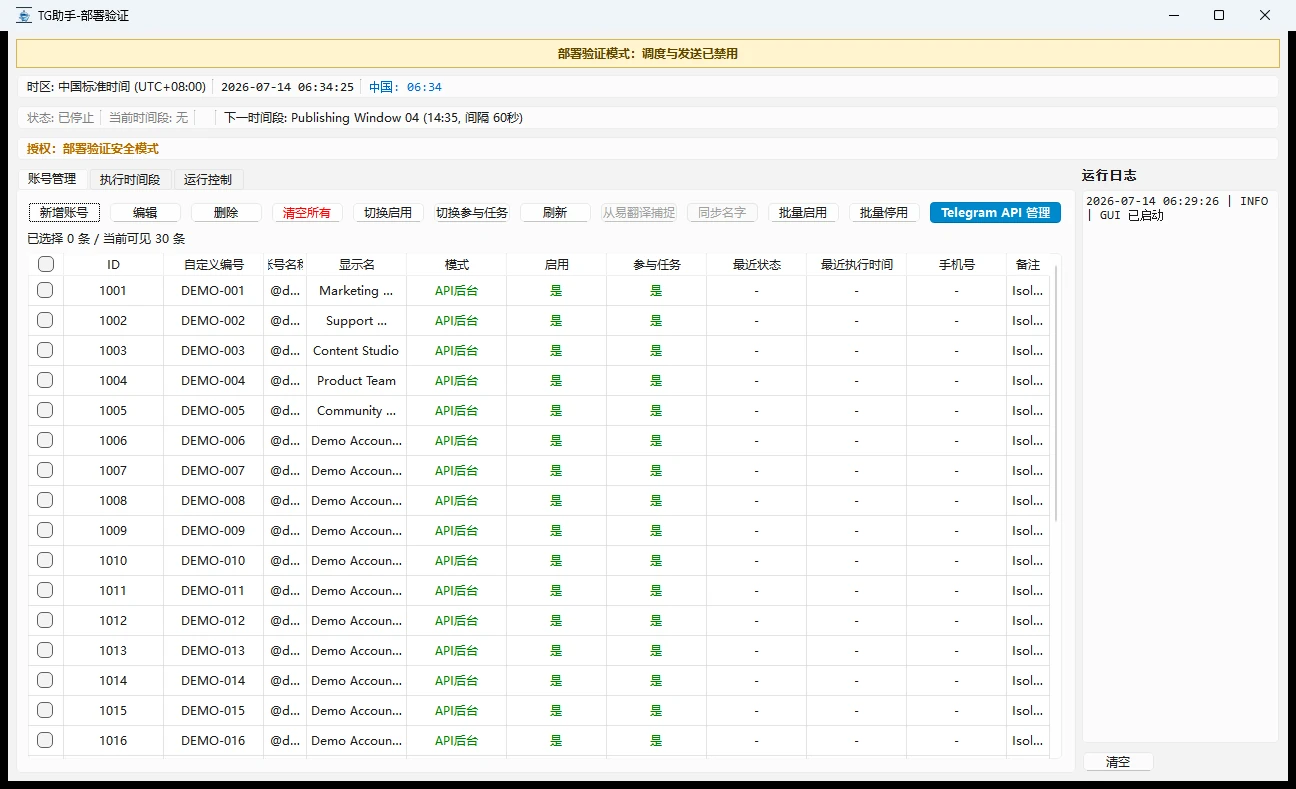Tick the checkbox for row ID 1016
The width and height of the screenshot is (1296, 789).
click(45, 740)
